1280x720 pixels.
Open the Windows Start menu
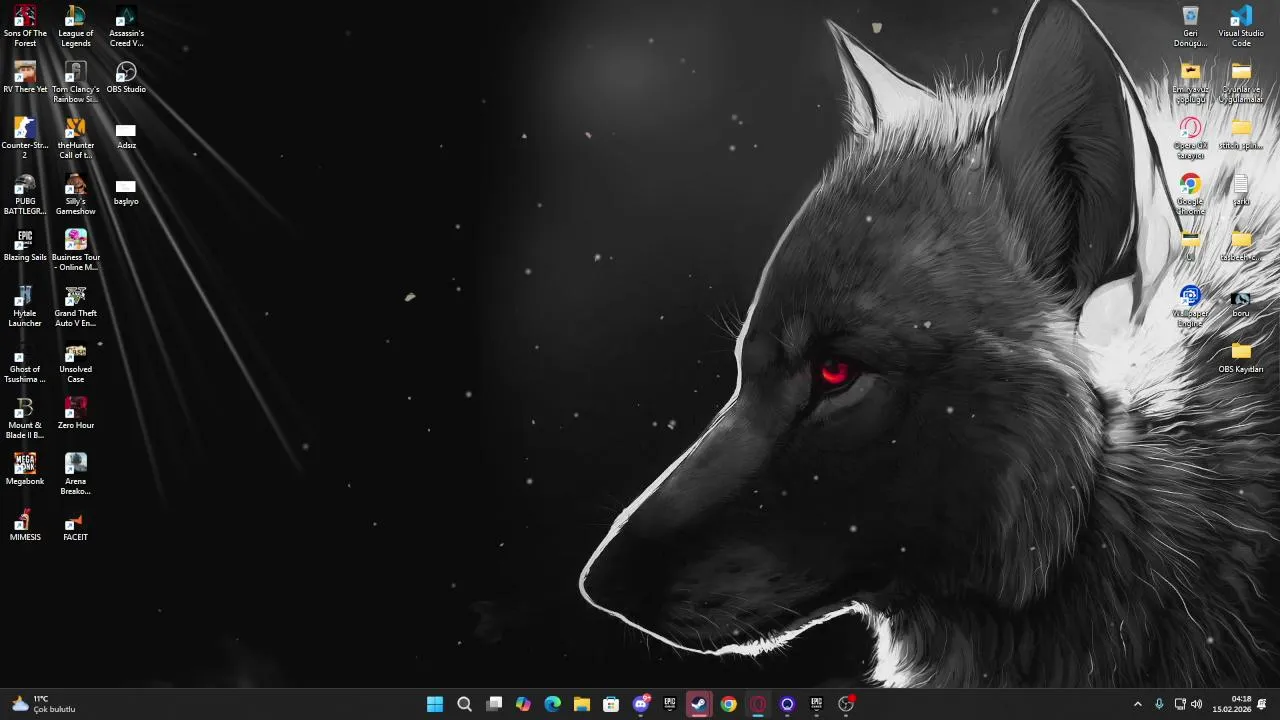435,704
